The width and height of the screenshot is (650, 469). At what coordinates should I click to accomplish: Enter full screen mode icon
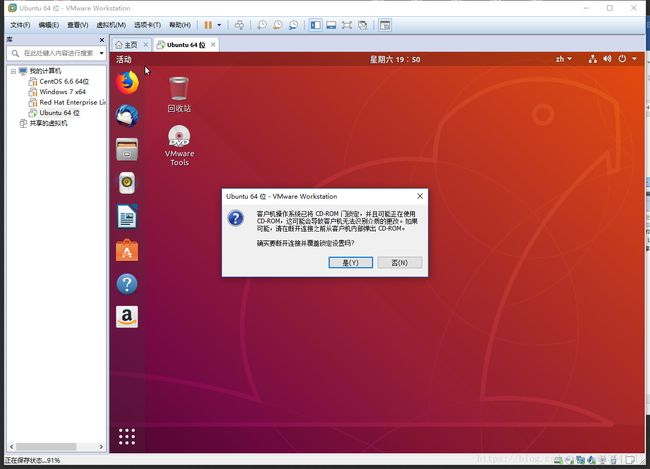click(x=347, y=25)
